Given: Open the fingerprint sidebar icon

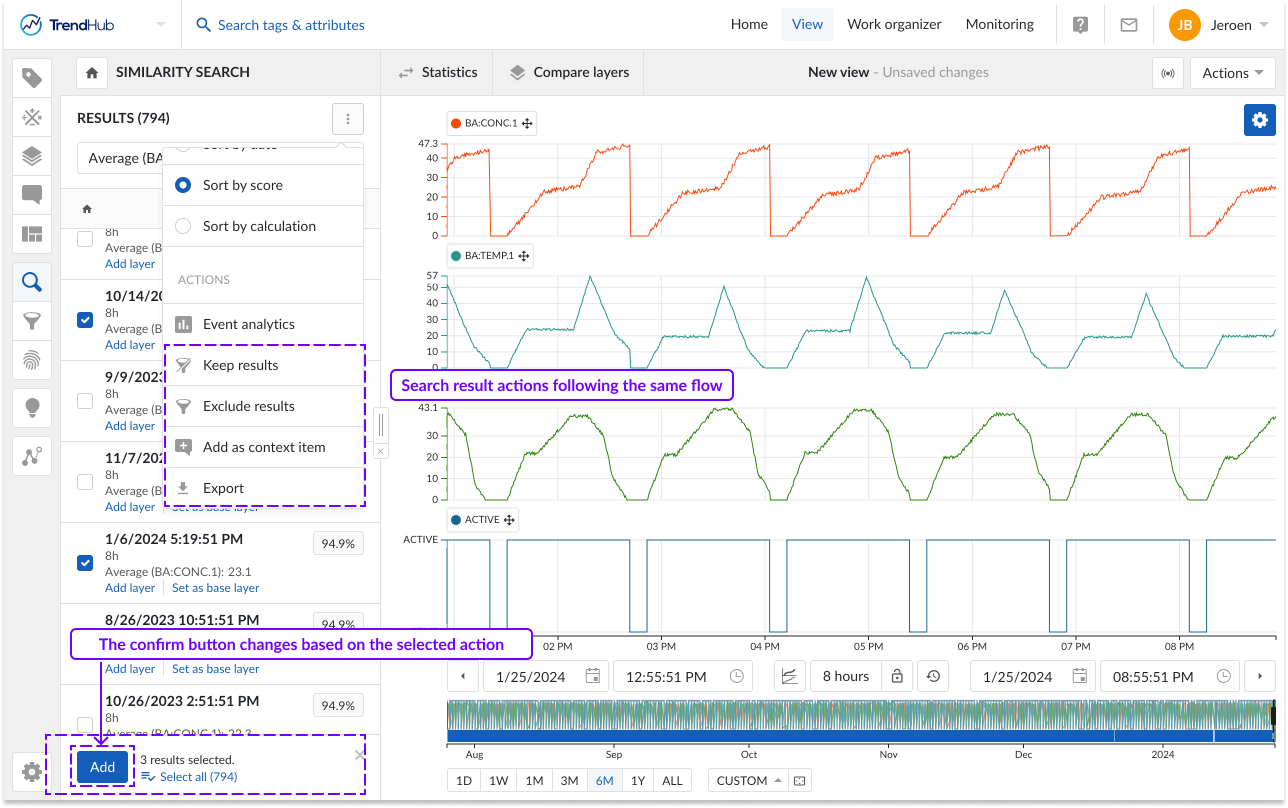Looking at the screenshot, I should (x=32, y=360).
